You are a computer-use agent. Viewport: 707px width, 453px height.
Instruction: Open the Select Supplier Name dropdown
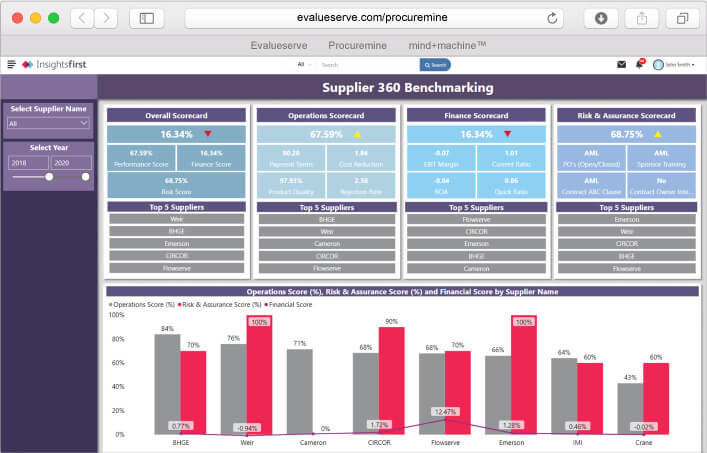48,123
